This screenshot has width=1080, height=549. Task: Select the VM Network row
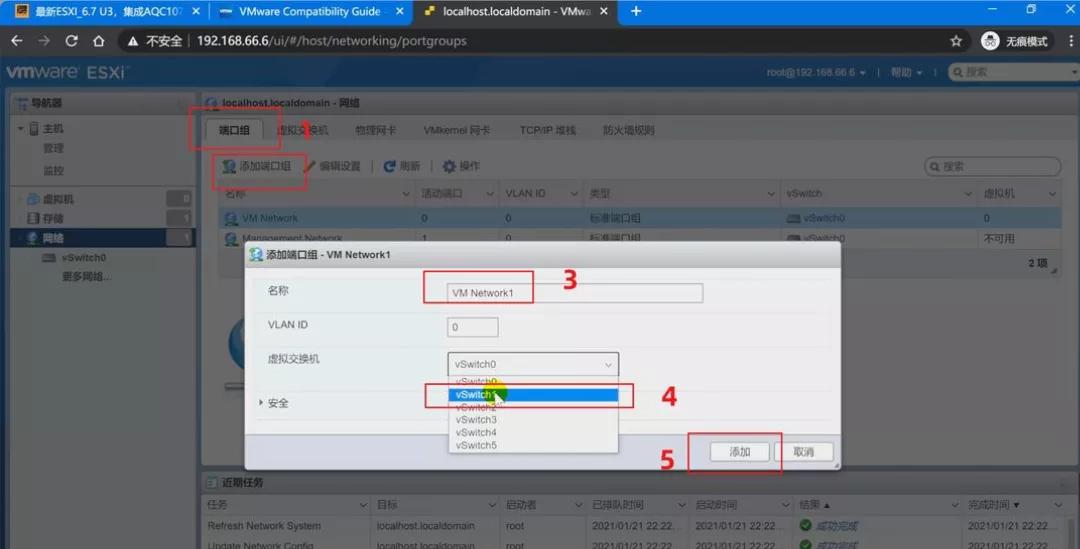click(640, 218)
